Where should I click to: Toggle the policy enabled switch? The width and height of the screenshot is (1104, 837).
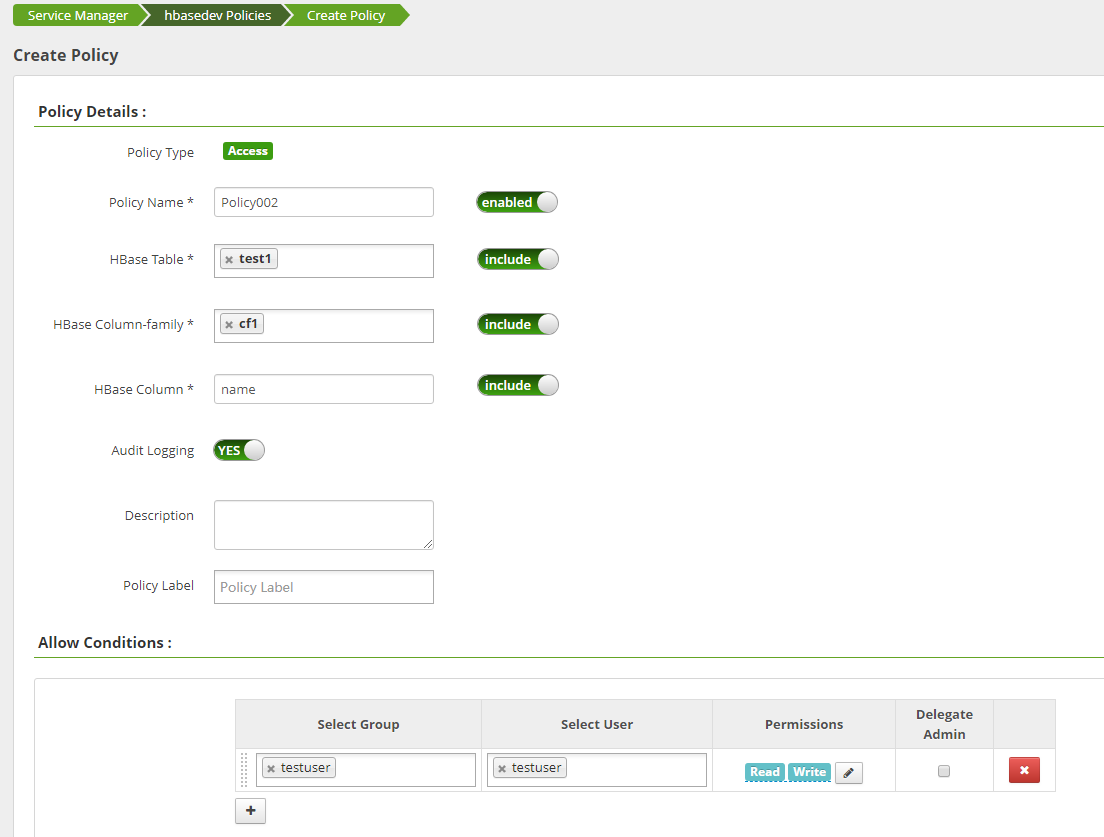[517, 202]
